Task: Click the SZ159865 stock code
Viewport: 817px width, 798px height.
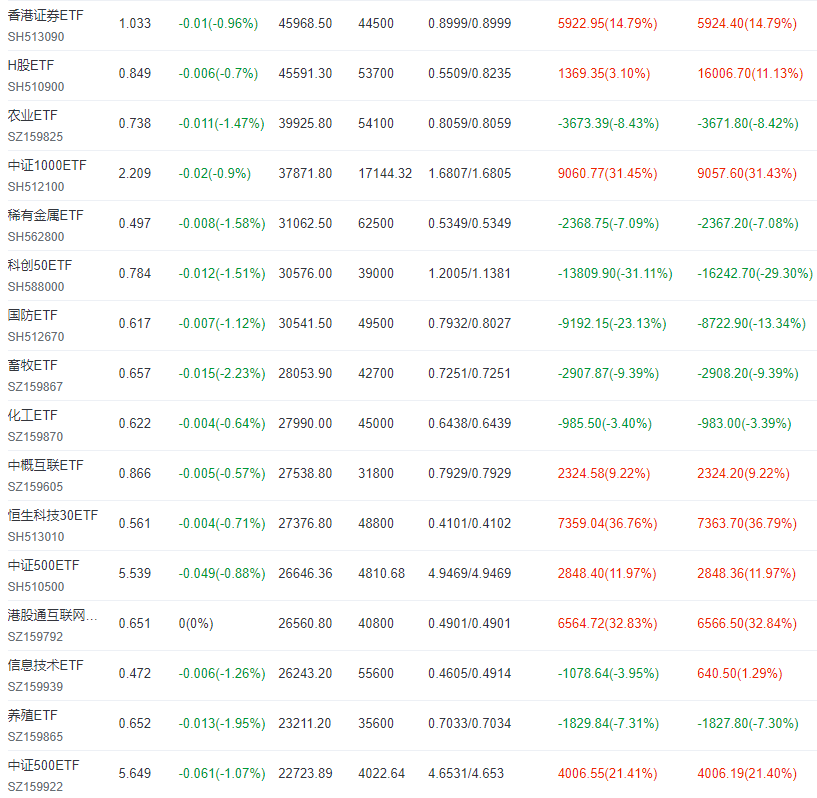Action: pos(35,737)
